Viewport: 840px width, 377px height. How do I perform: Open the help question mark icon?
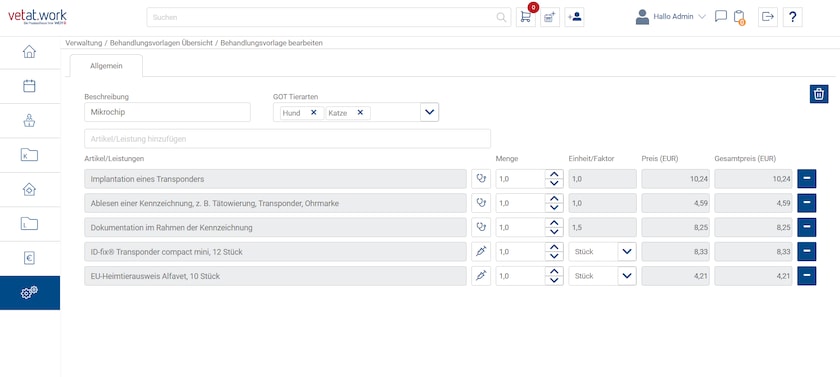point(793,17)
